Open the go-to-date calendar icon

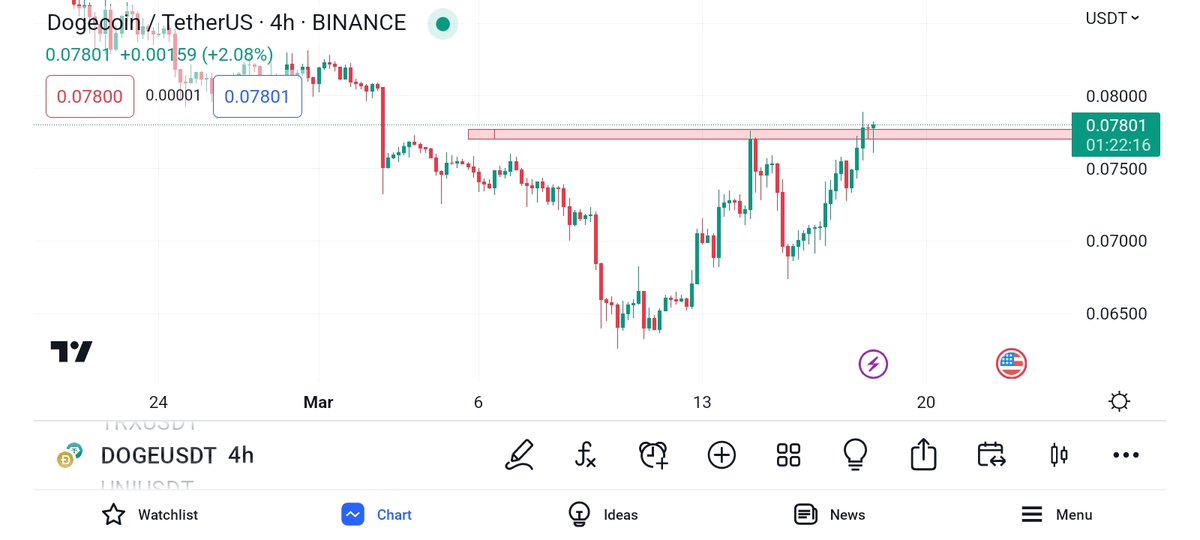(991, 455)
